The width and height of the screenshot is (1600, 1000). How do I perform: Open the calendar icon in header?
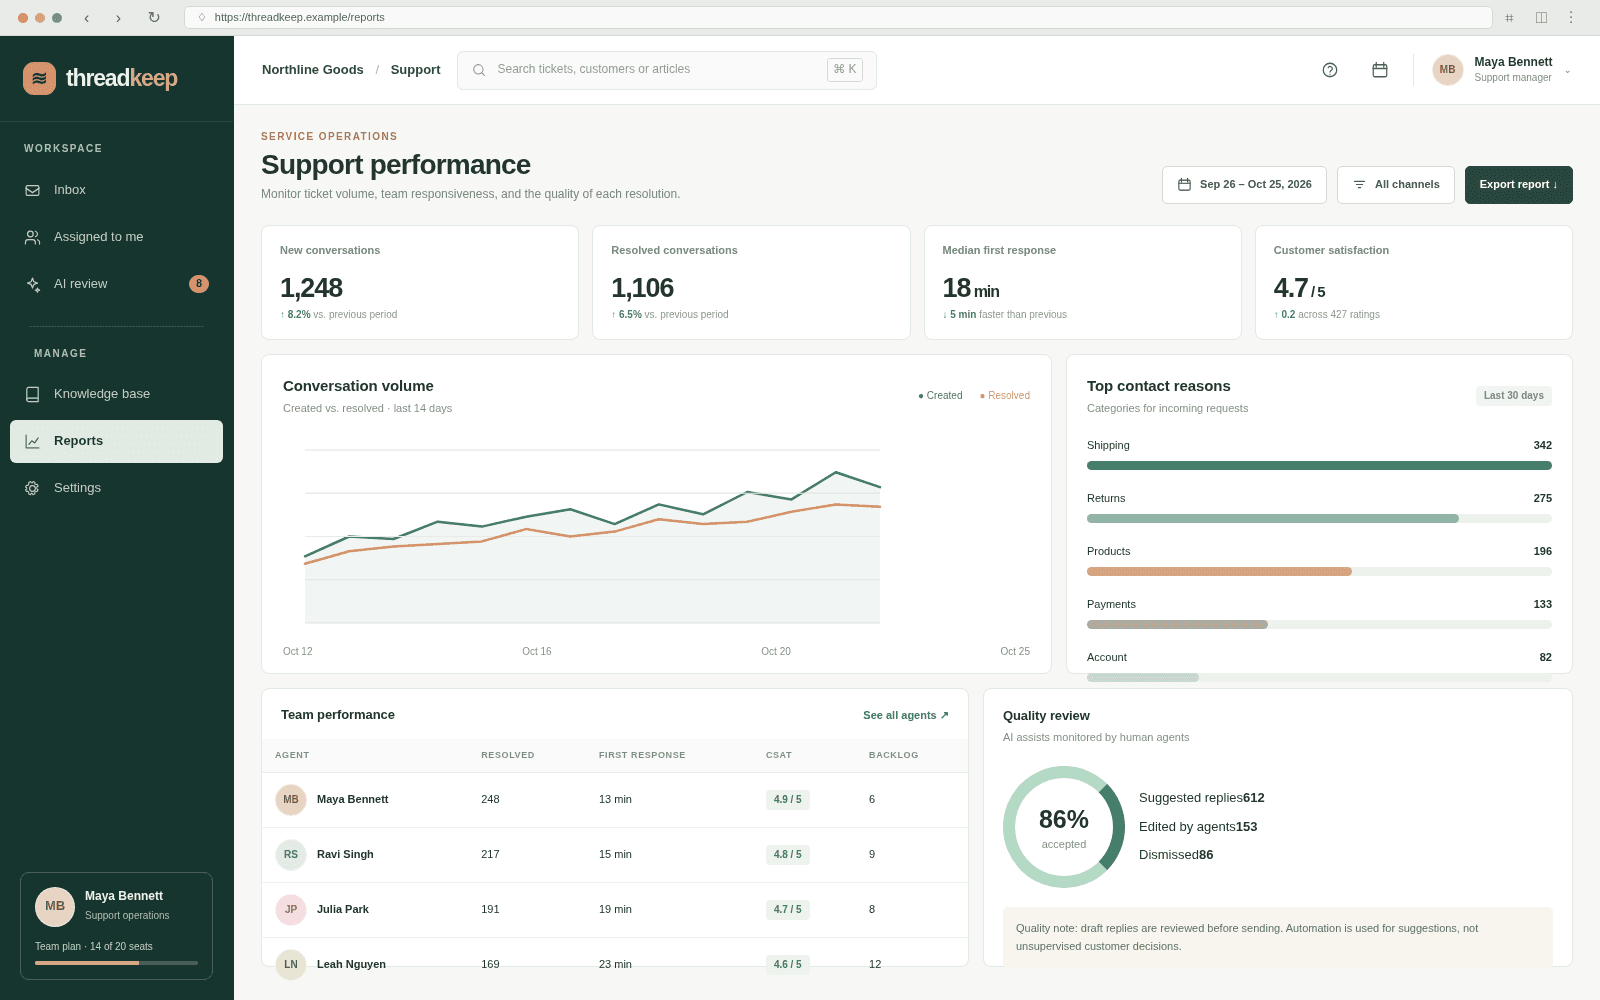coord(1380,70)
